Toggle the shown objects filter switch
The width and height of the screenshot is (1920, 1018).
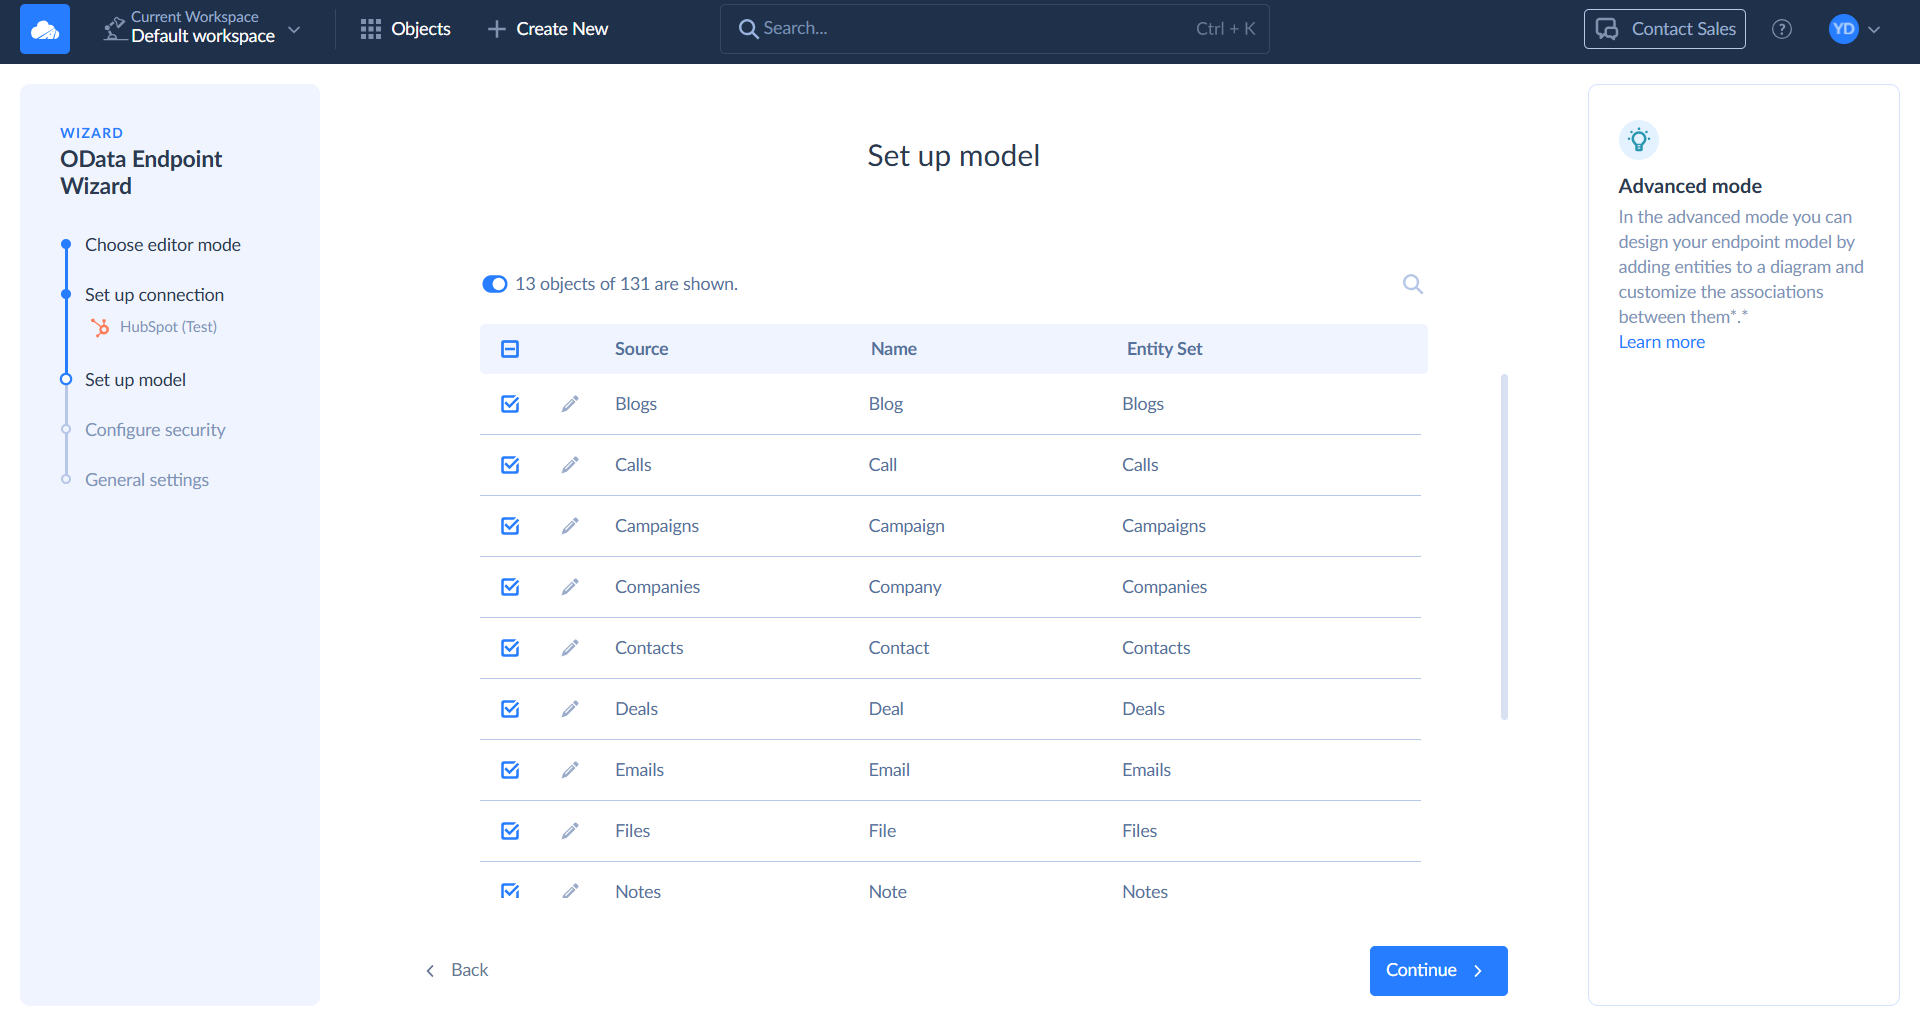[x=495, y=284]
